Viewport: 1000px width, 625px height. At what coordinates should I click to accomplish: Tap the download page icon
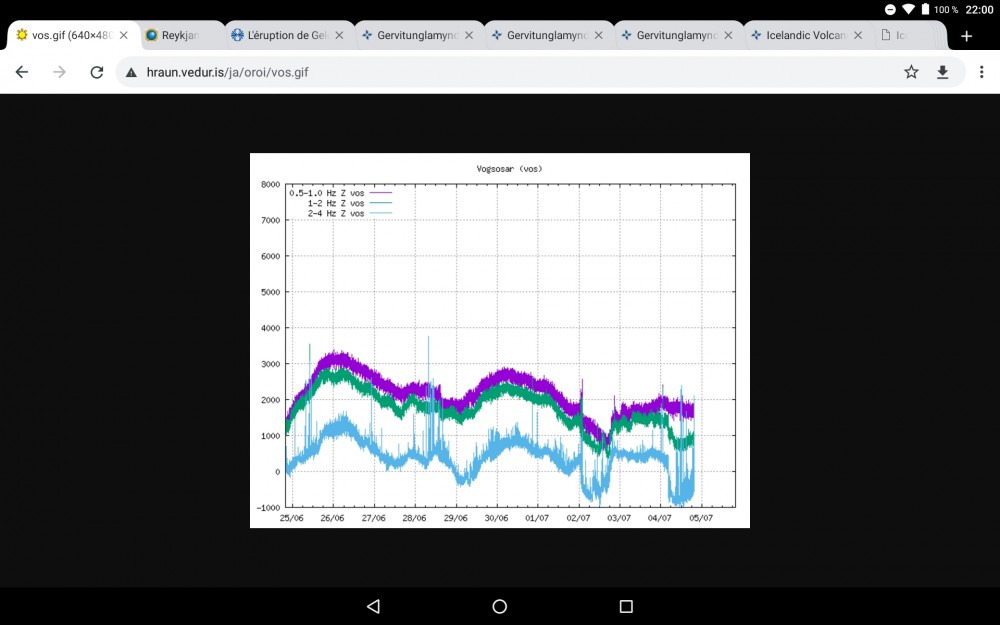[942, 72]
